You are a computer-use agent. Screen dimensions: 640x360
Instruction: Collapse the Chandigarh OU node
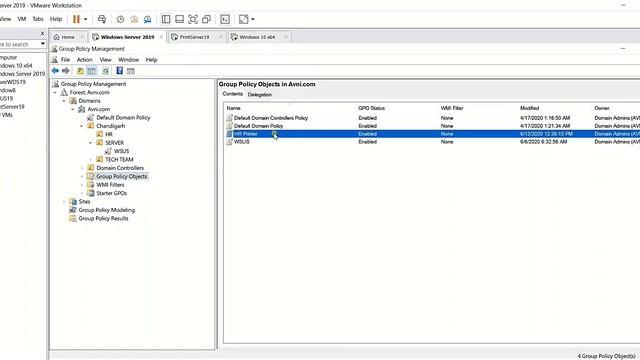point(82,126)
